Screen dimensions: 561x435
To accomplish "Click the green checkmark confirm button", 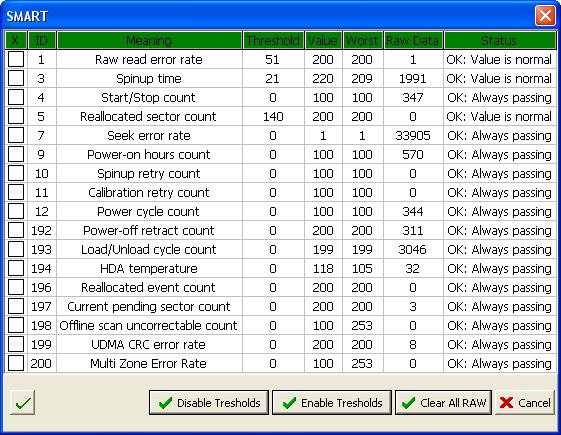I will pyautogui.click(x=22, y=403).
